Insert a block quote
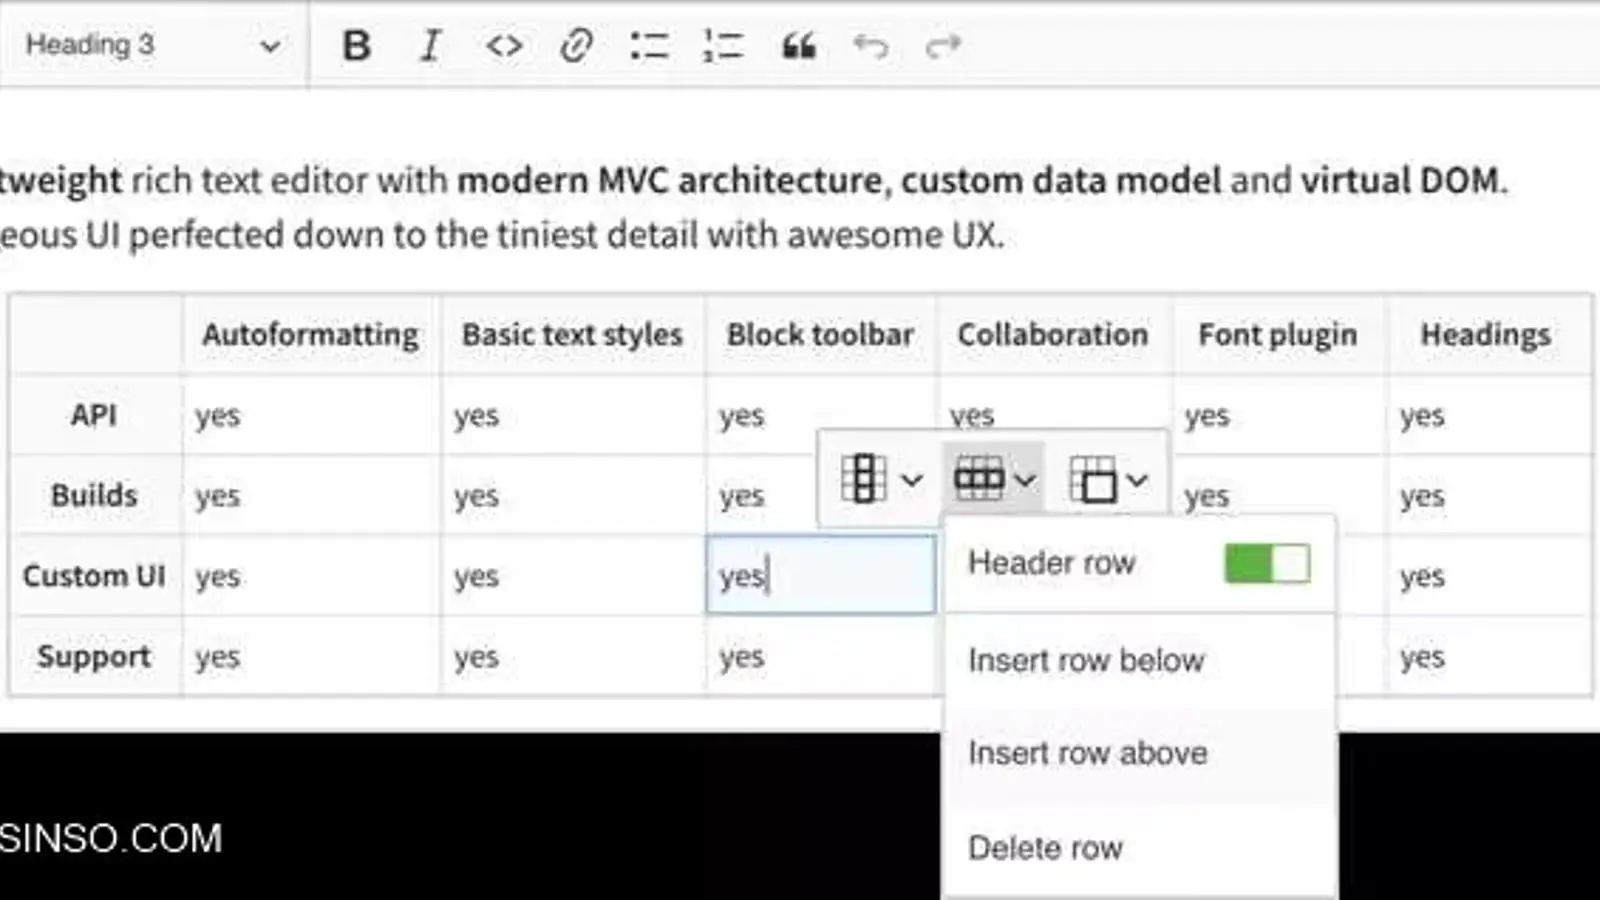The image size is (1600, 900). (797, 45)
